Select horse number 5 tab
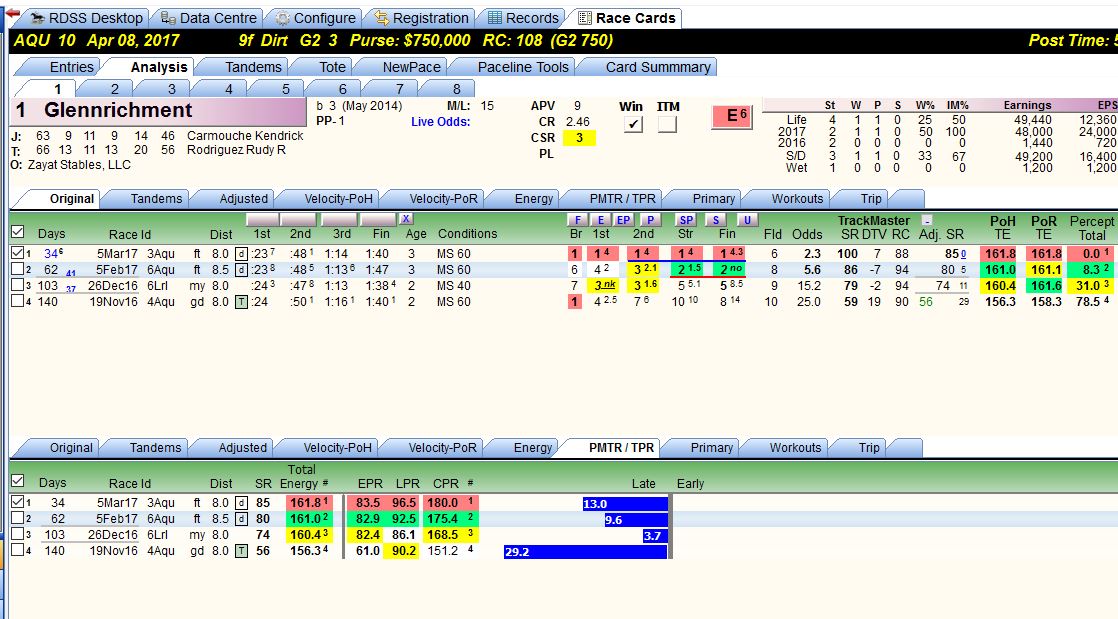The height and width of the screenshot is (619, 1118). [285, 89]
